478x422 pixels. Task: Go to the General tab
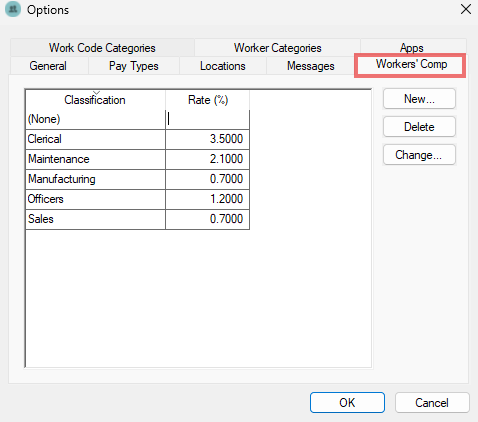pos(48,66)
